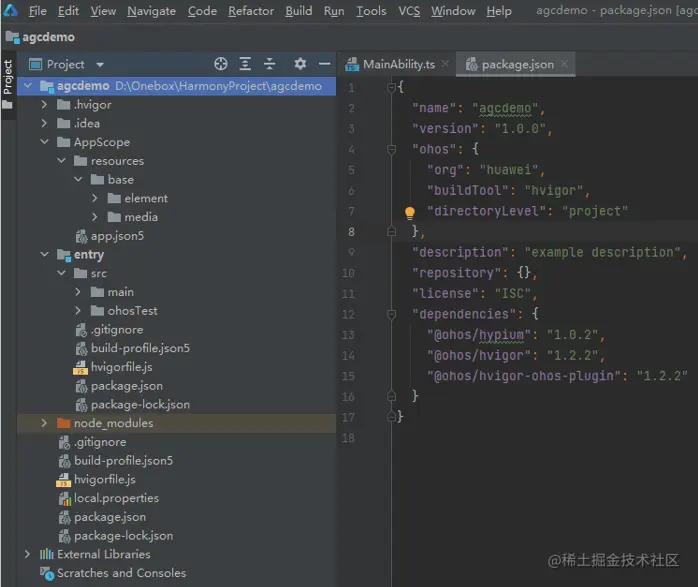This screenshot has width=698, height=587.
Task: Click the Scratches and Consoles icon
Action: click(47, 573)
